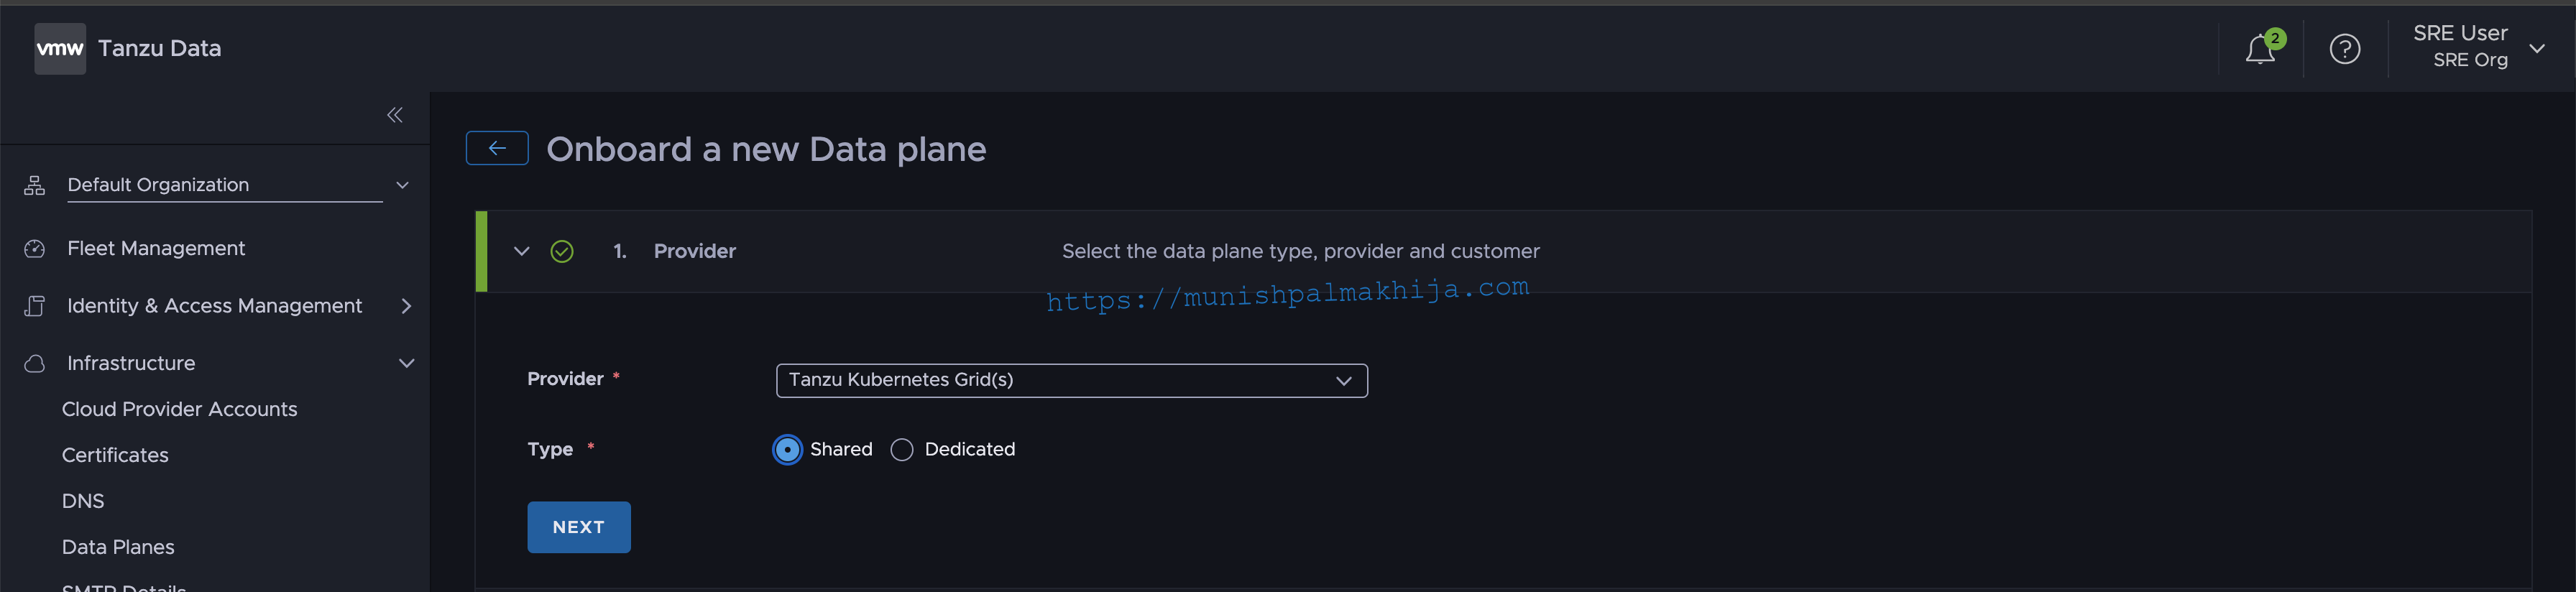The image size is (2576, 592).
Task: Go to Data Planes page
Action: coord(118,548)
